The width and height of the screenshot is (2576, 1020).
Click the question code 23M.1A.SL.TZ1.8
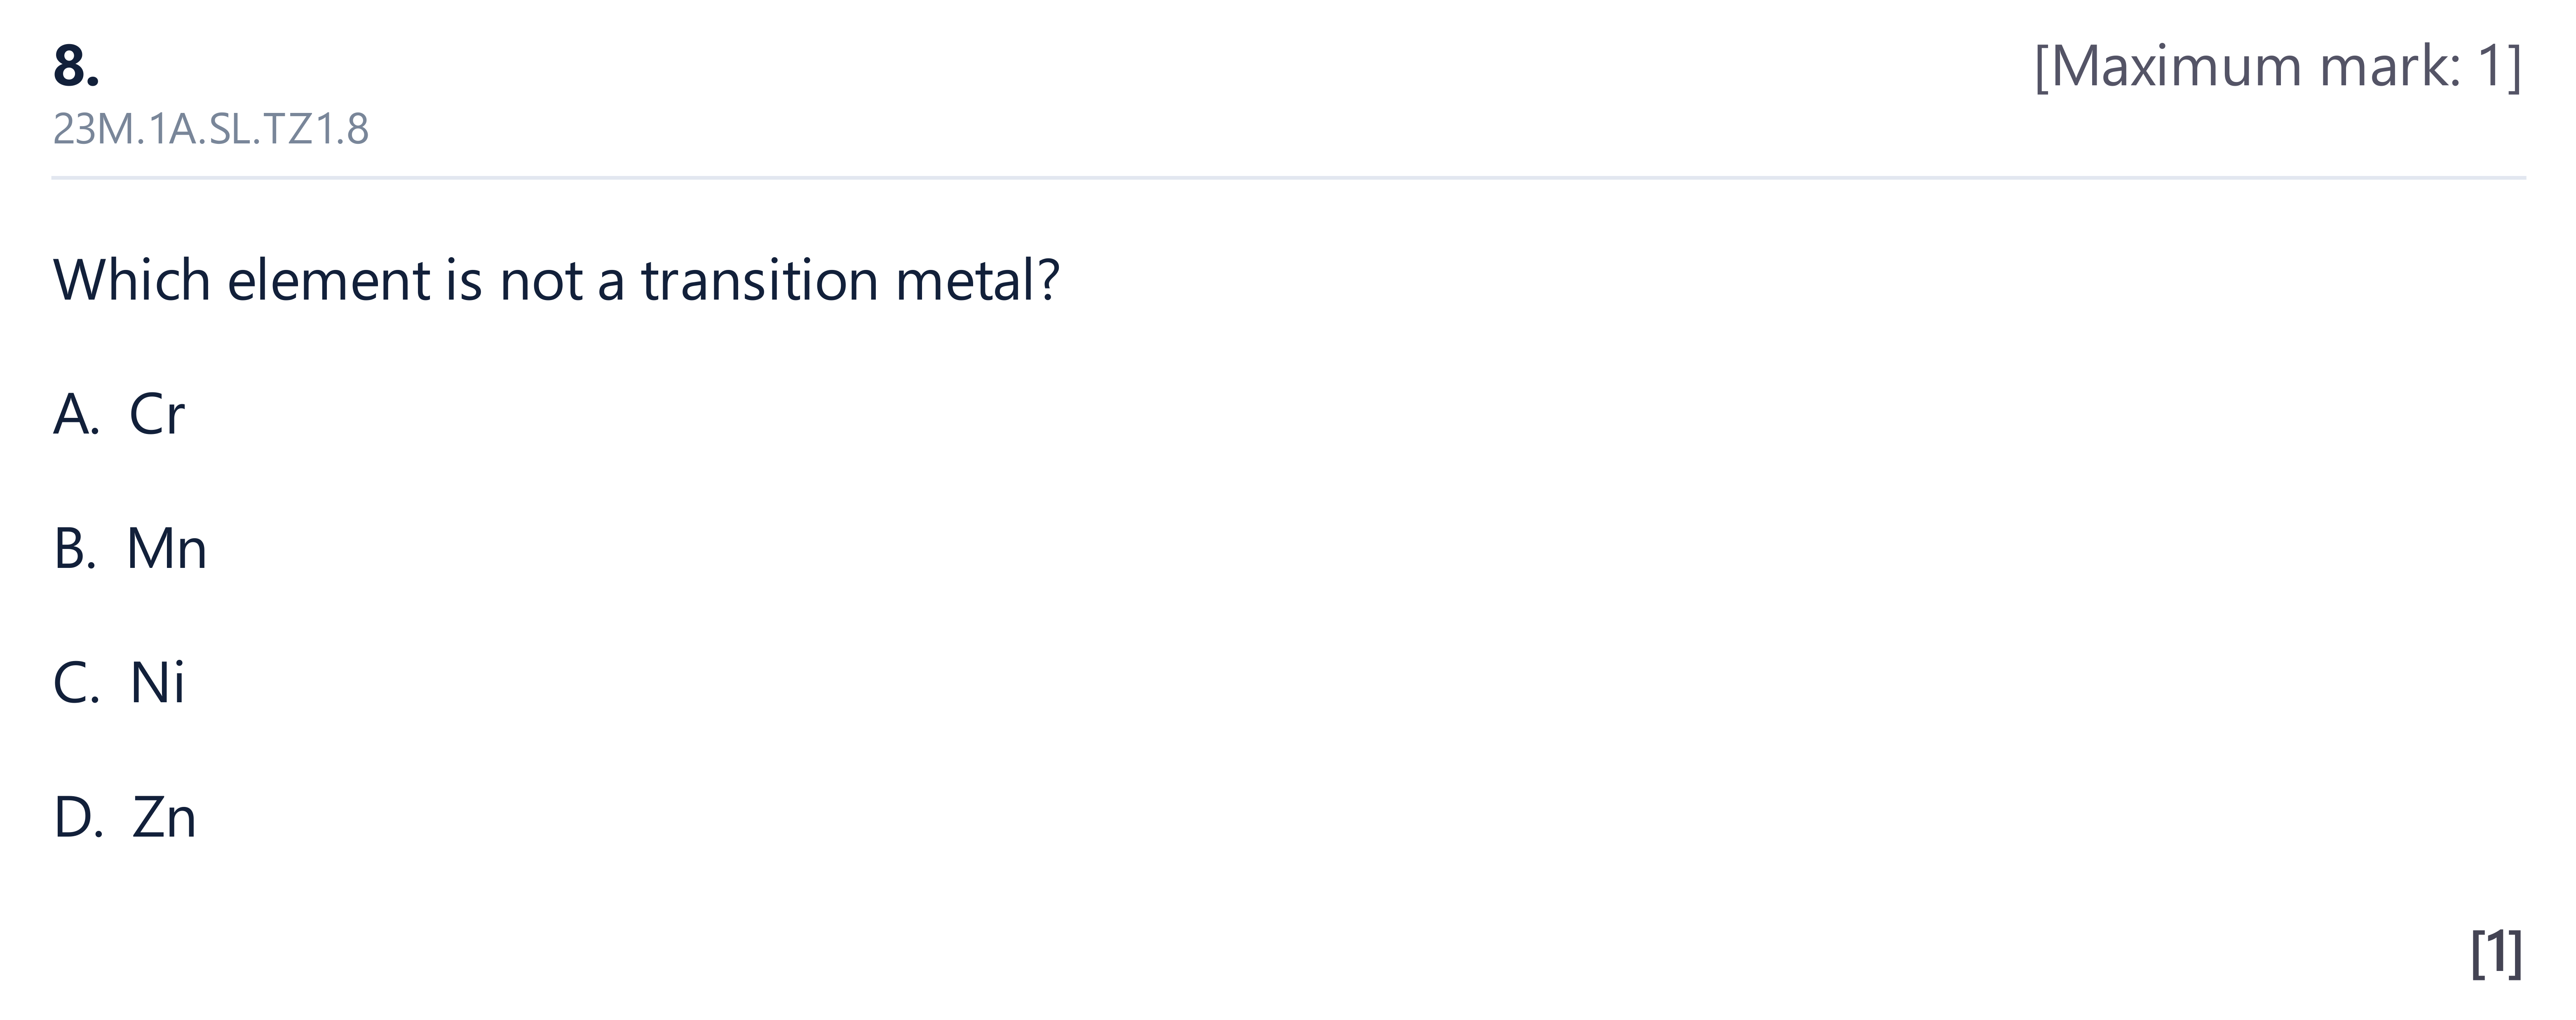point(211,129)
